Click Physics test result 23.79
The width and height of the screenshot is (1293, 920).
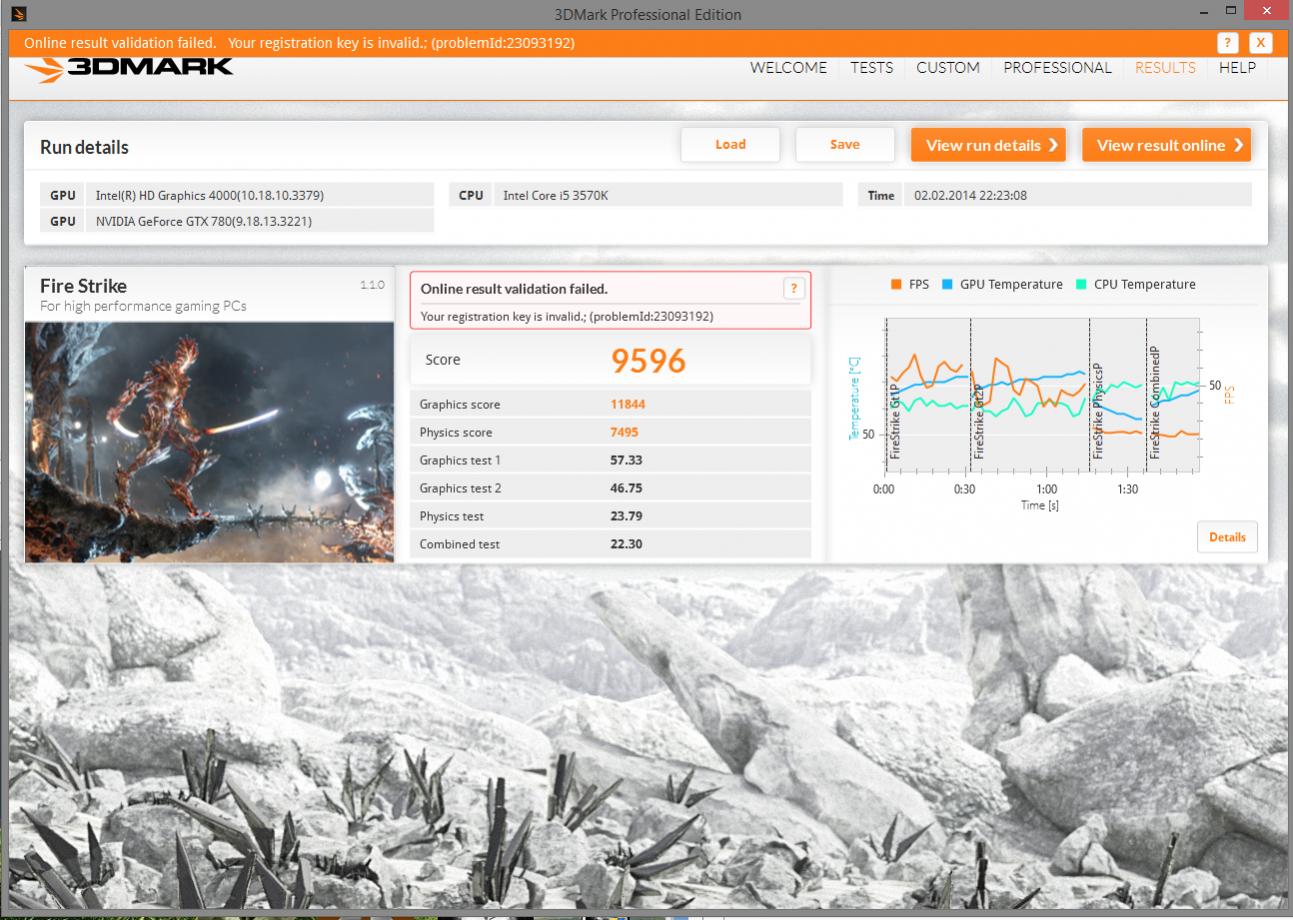click(x=626, y=517)
